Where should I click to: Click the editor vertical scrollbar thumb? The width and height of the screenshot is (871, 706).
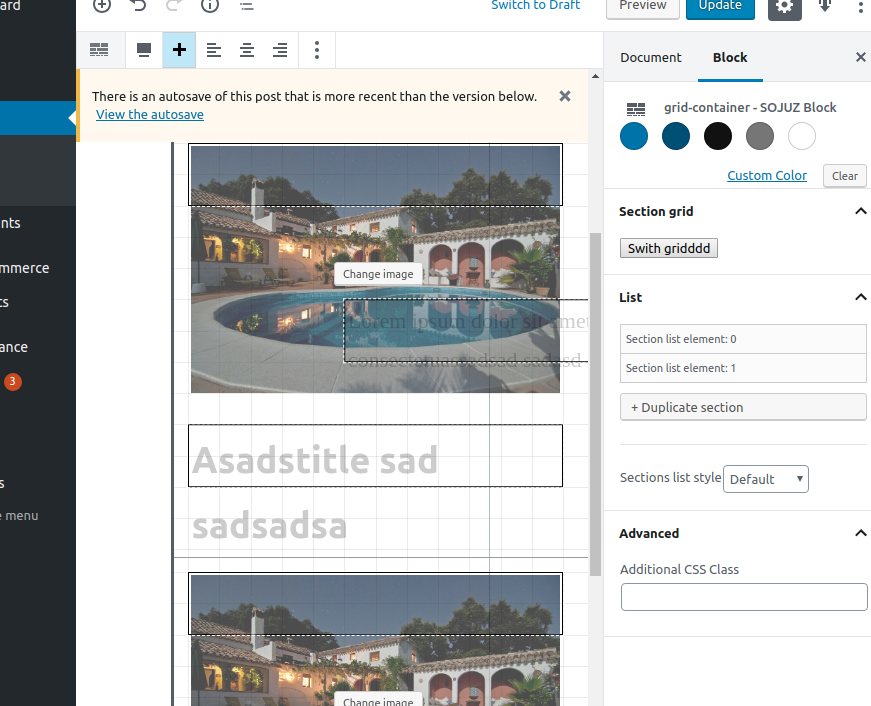tap(595, 404)
